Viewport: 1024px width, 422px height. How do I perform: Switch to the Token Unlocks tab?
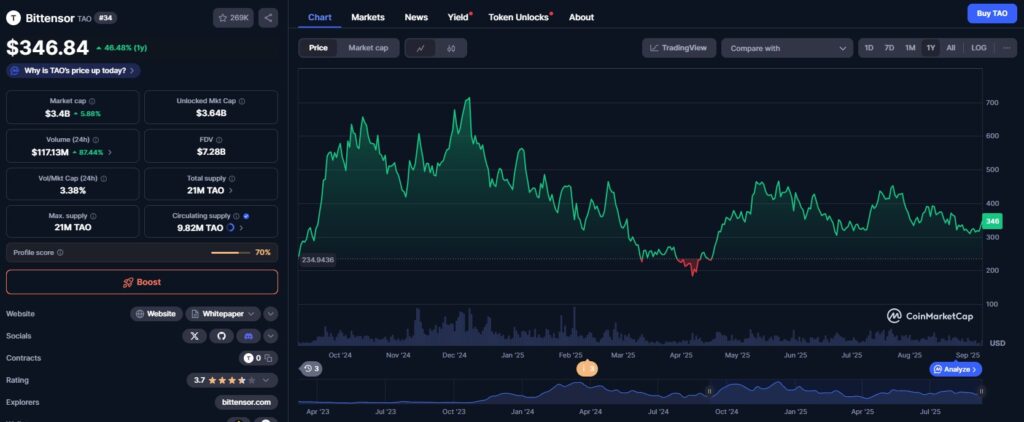point(520,17)
